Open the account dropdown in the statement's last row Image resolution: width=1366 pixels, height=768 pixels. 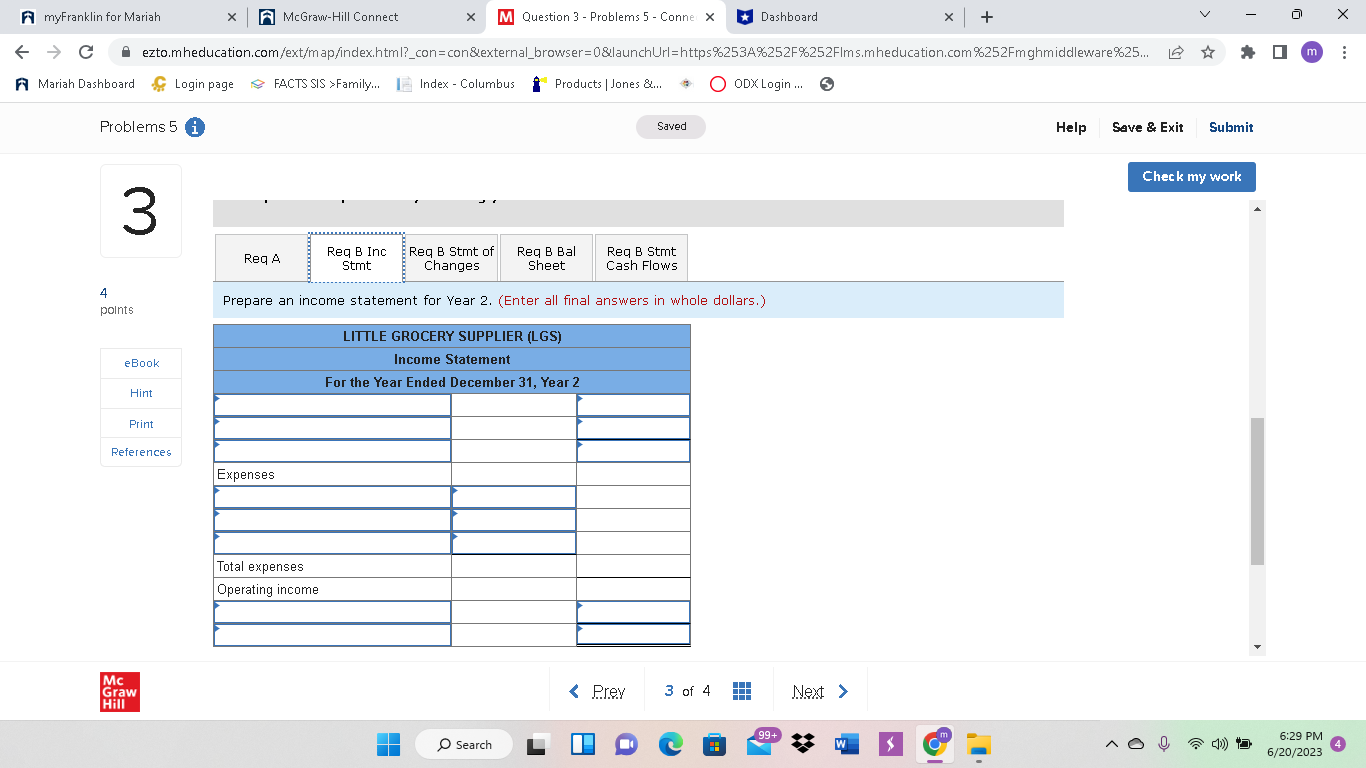[x=332, y=635]
